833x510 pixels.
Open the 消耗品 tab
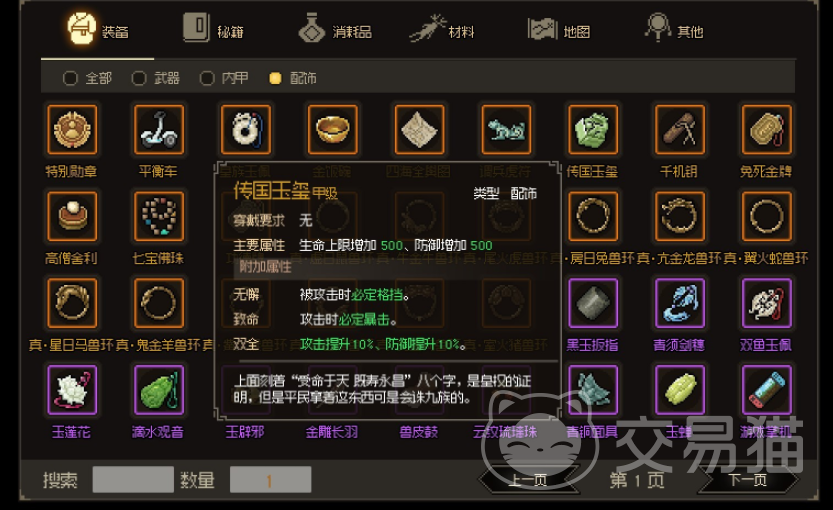(335, 29)
